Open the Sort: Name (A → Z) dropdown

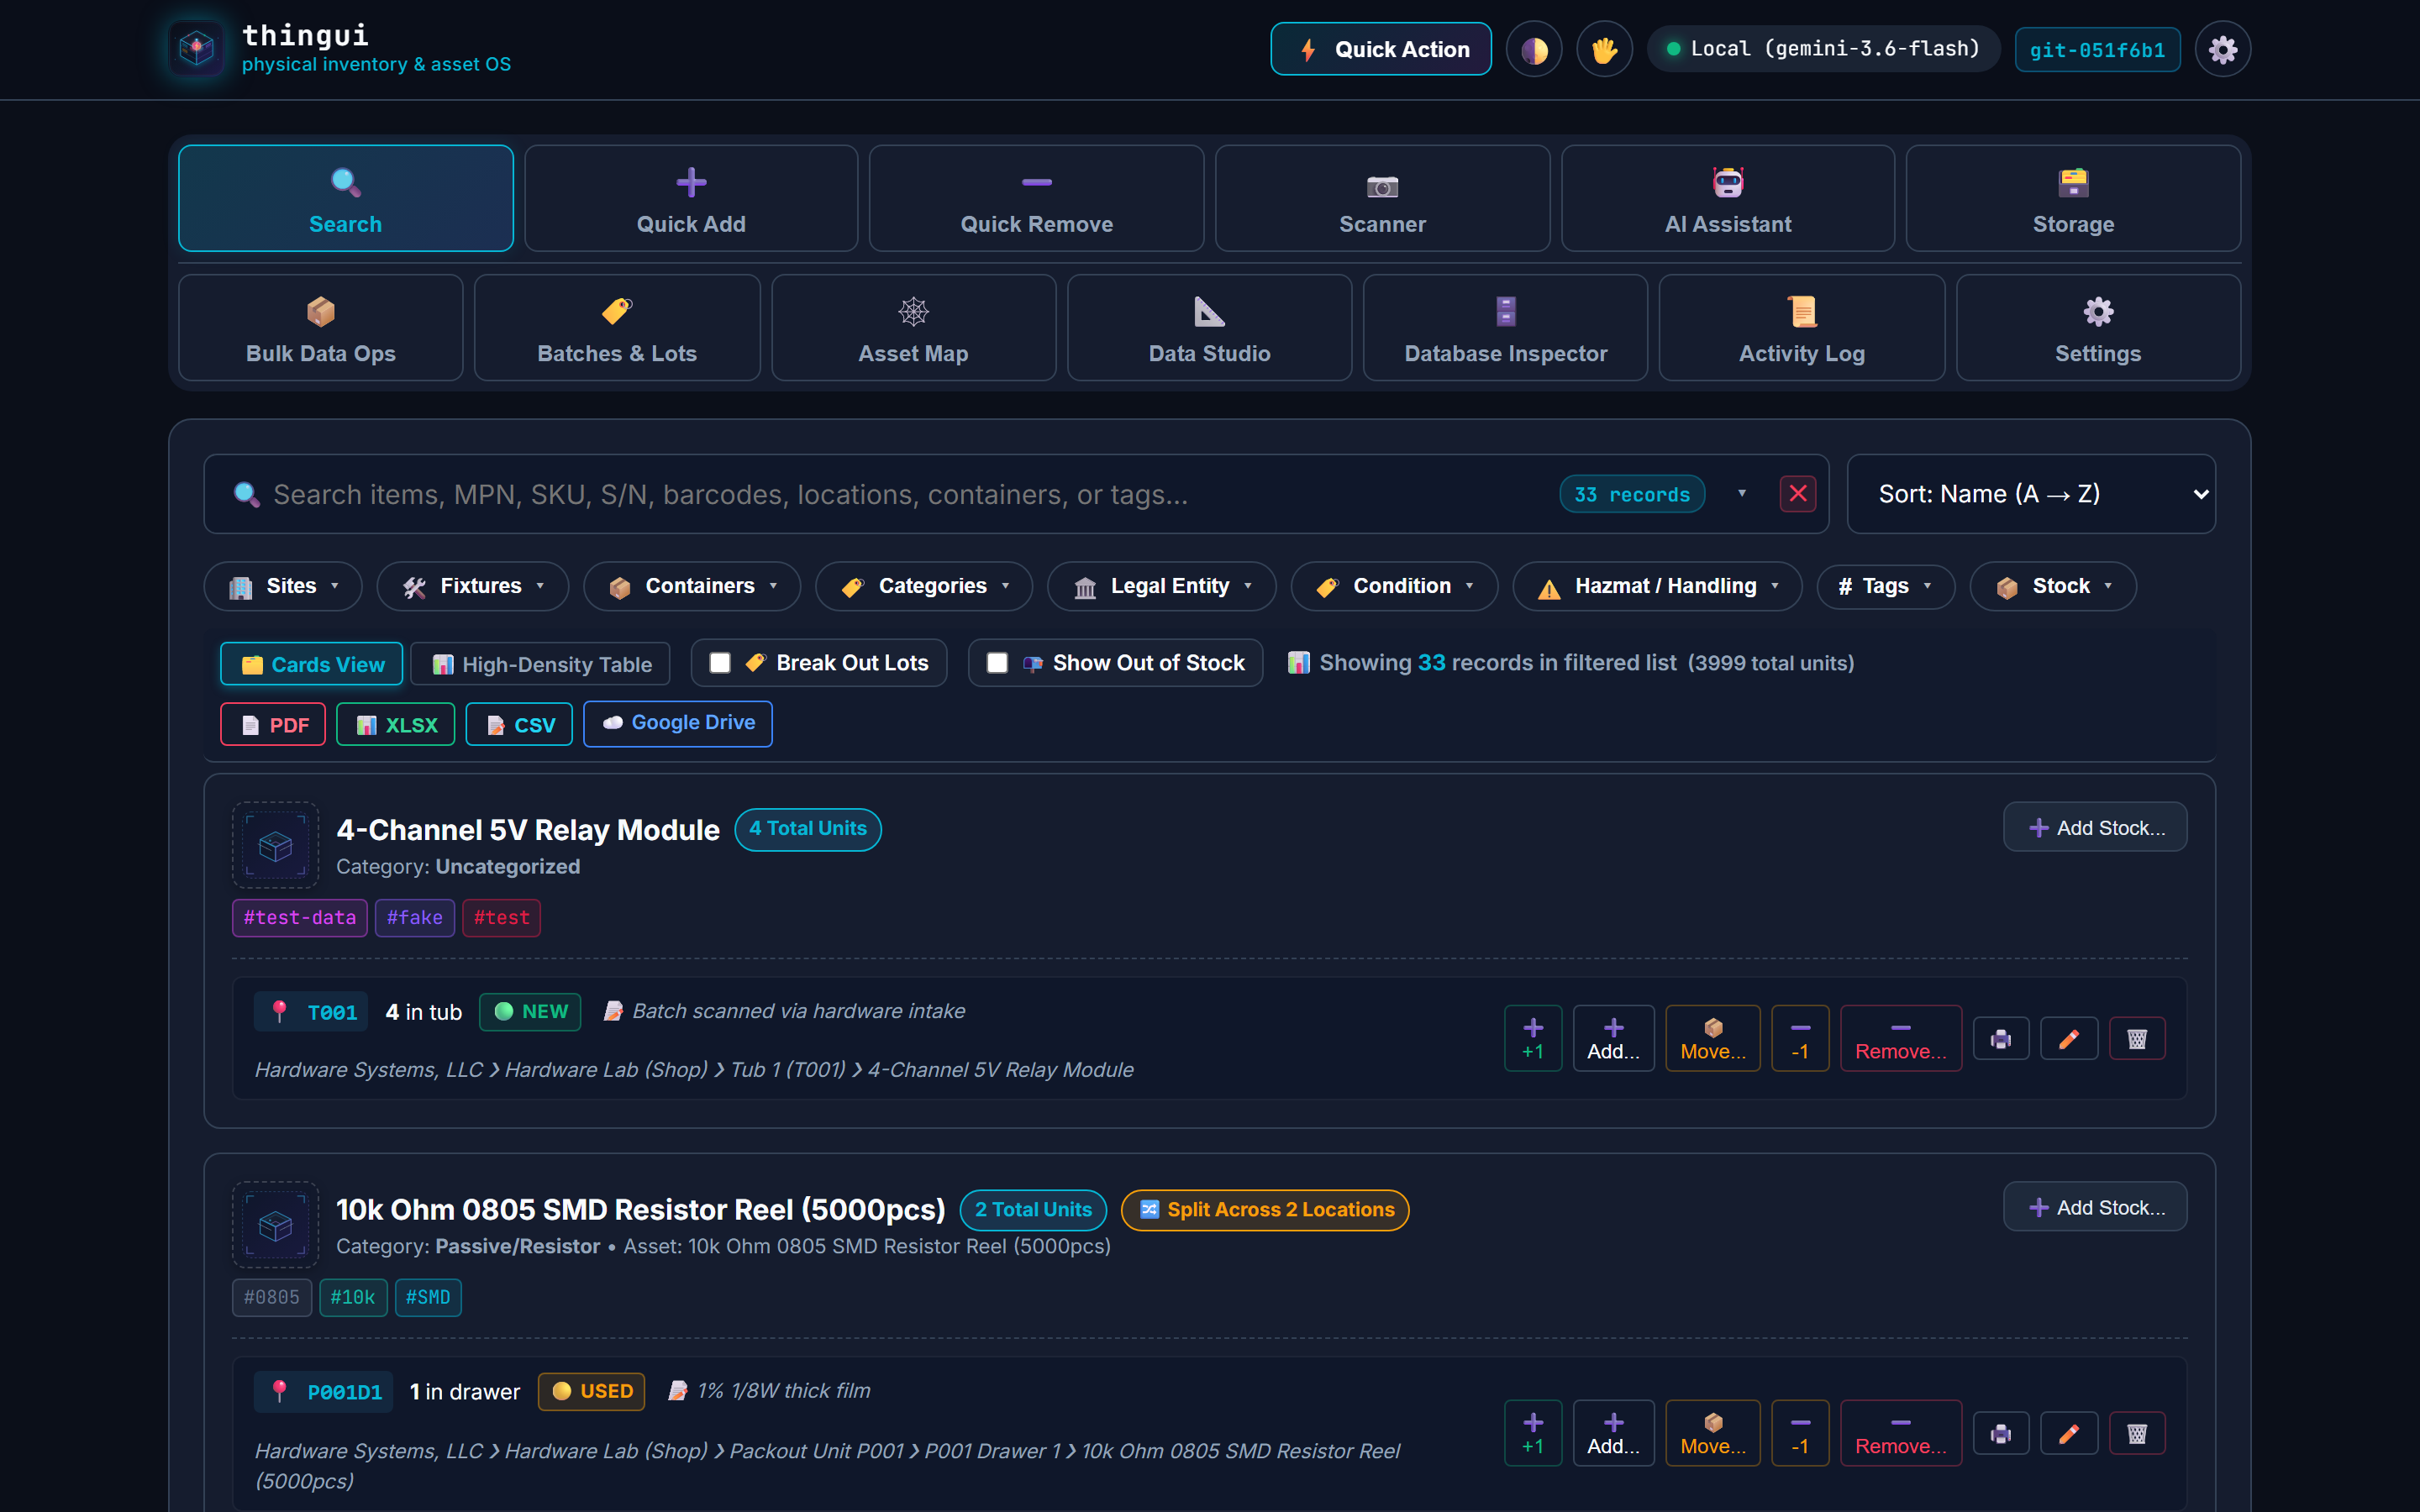tap(2031, 494)
